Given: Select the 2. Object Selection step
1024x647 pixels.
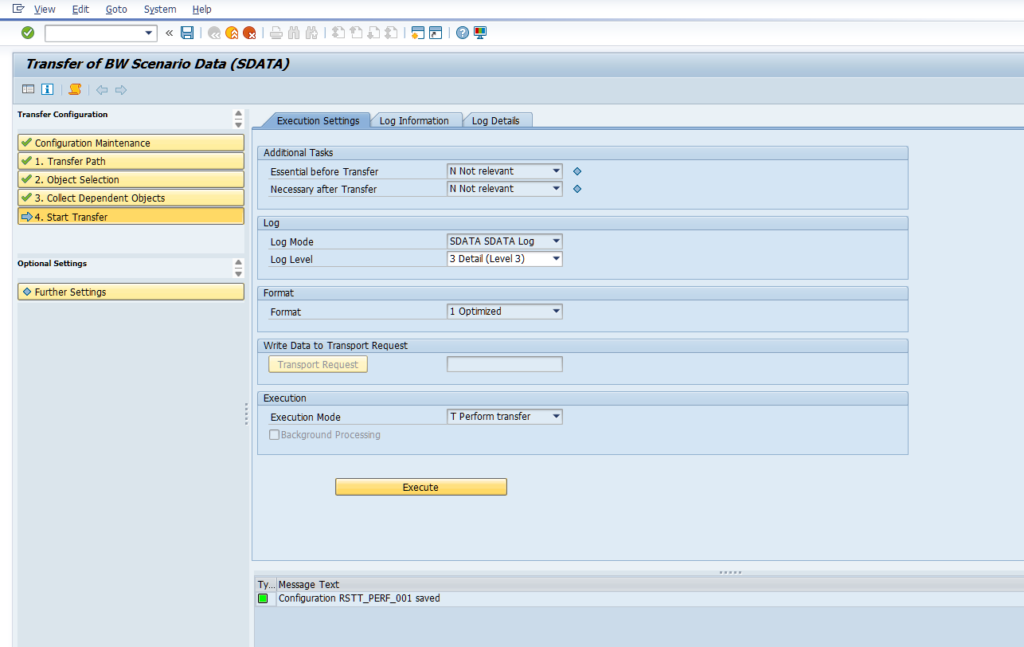Looking at the screenshot, I should pos(130,180).
